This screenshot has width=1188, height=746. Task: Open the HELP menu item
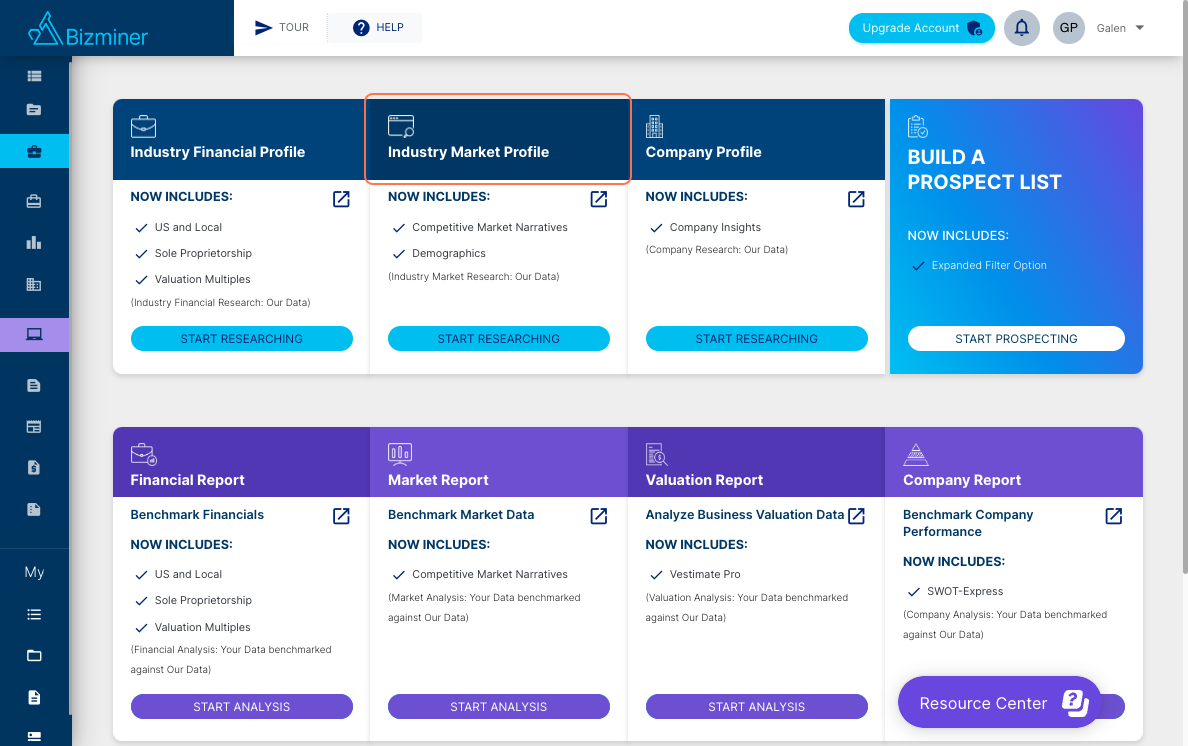point(377,27)
